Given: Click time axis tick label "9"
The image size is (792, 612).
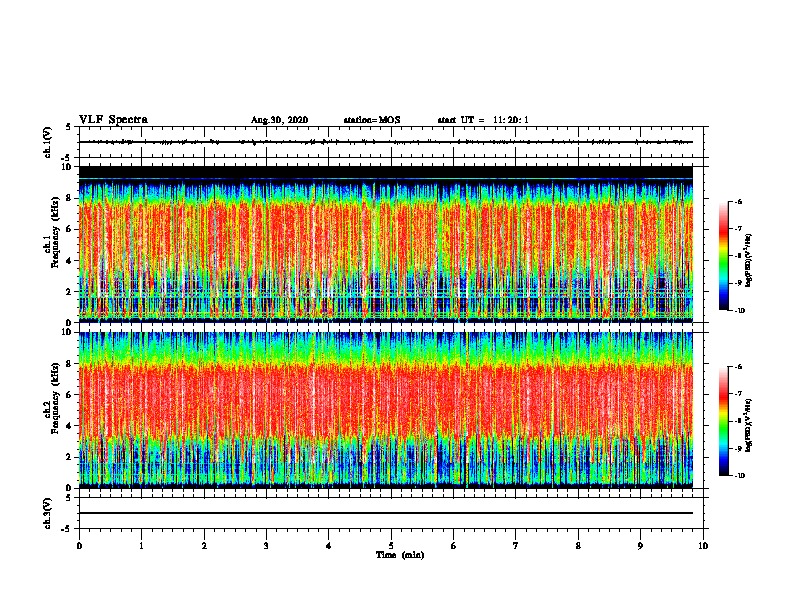Looking at the screenshot, I should coord(640,546).
